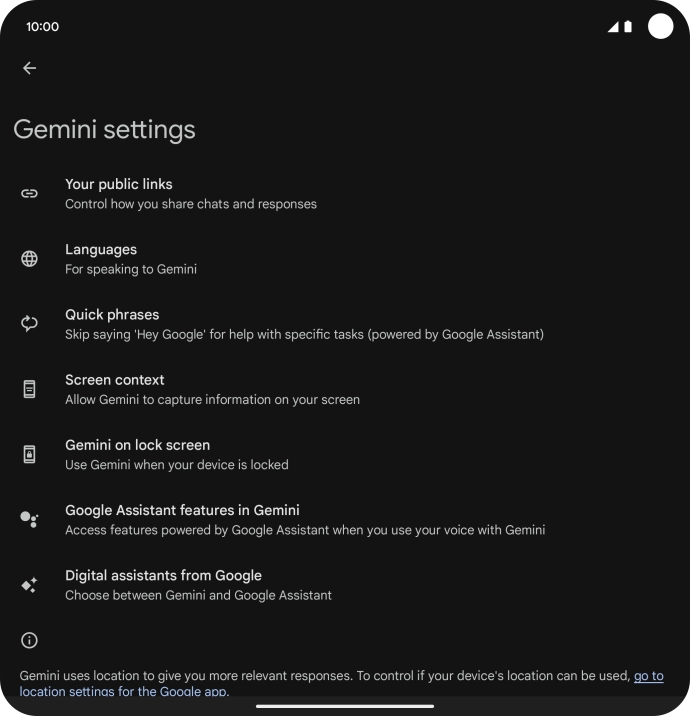This screenshot has width=690, height=716.
Task: Click the Screen context page icon
Action: click(x=29, y=389)
